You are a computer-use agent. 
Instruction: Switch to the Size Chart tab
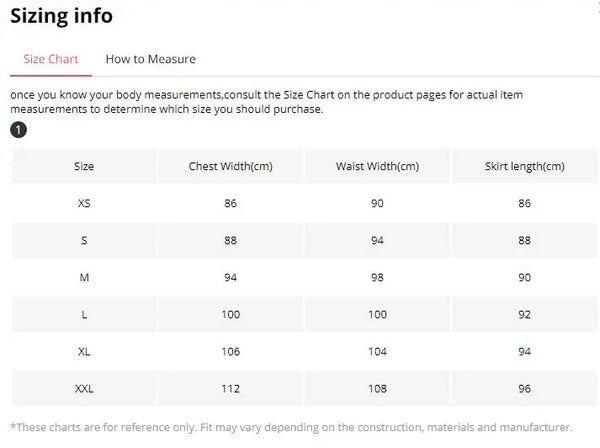pyautogui.click(x=50, y=59)
